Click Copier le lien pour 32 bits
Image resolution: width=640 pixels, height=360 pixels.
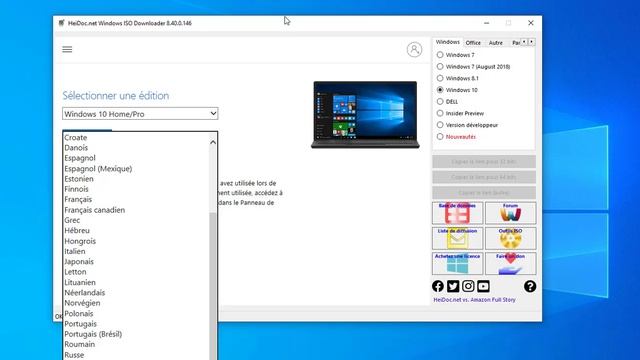point(484,162)
